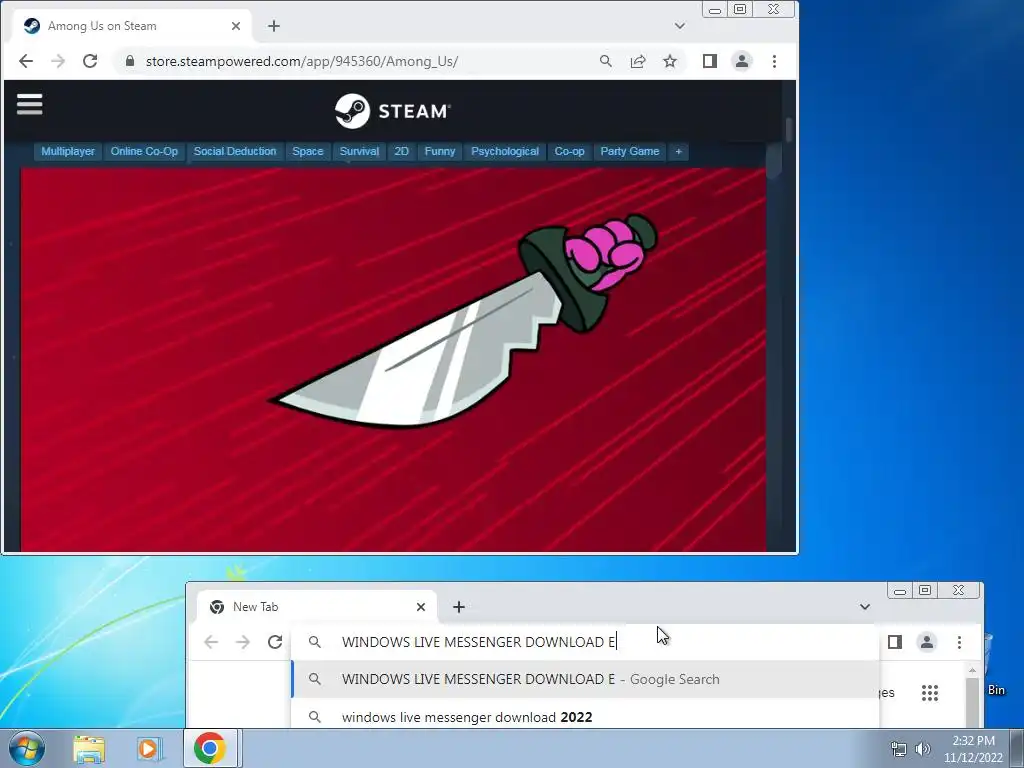Select the Party Game tag
The image size is (1024, 768).
pyautogui.click(x=630, y=152)
